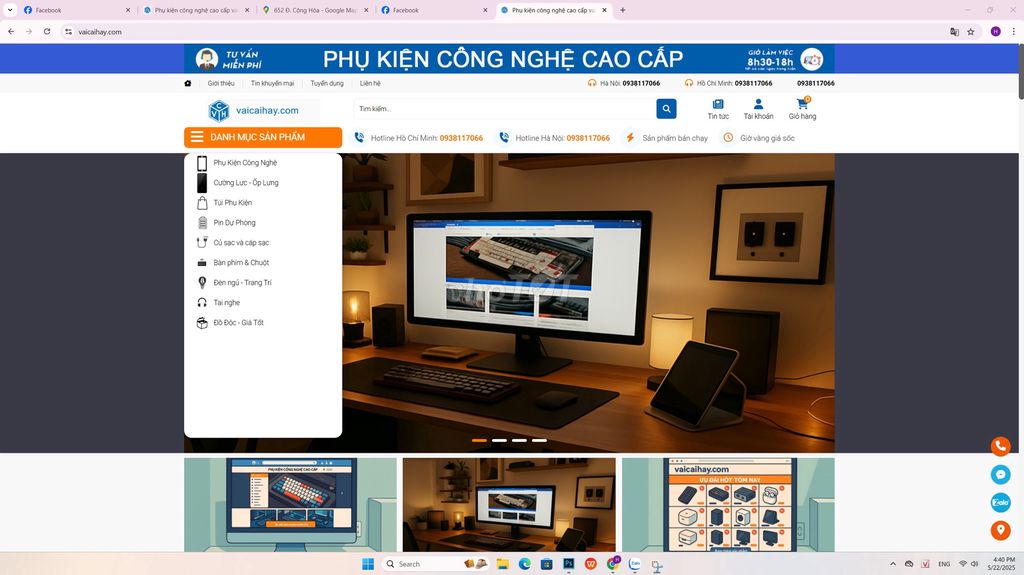The width and height of the screenshot is (1024, 575).
Task: Click the orange map location floating button
Action: (x=1000, y=530)
